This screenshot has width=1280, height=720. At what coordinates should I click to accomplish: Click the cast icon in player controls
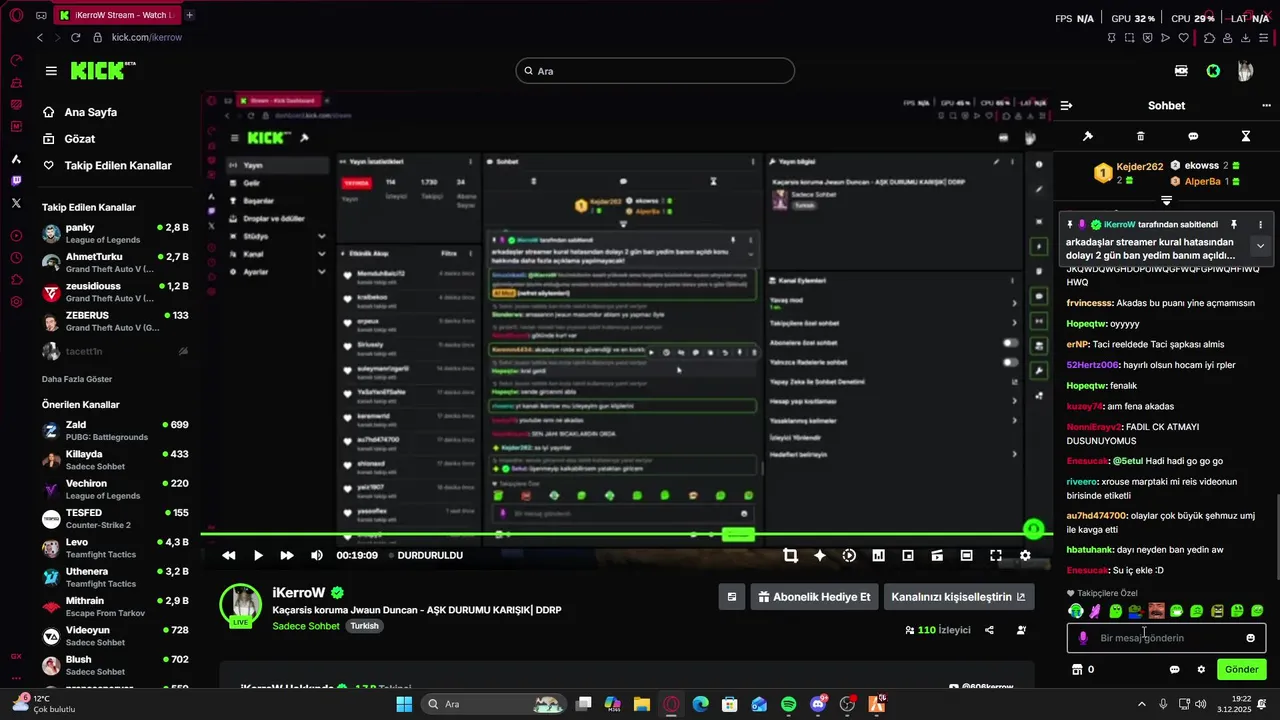(x=937, y=555)
